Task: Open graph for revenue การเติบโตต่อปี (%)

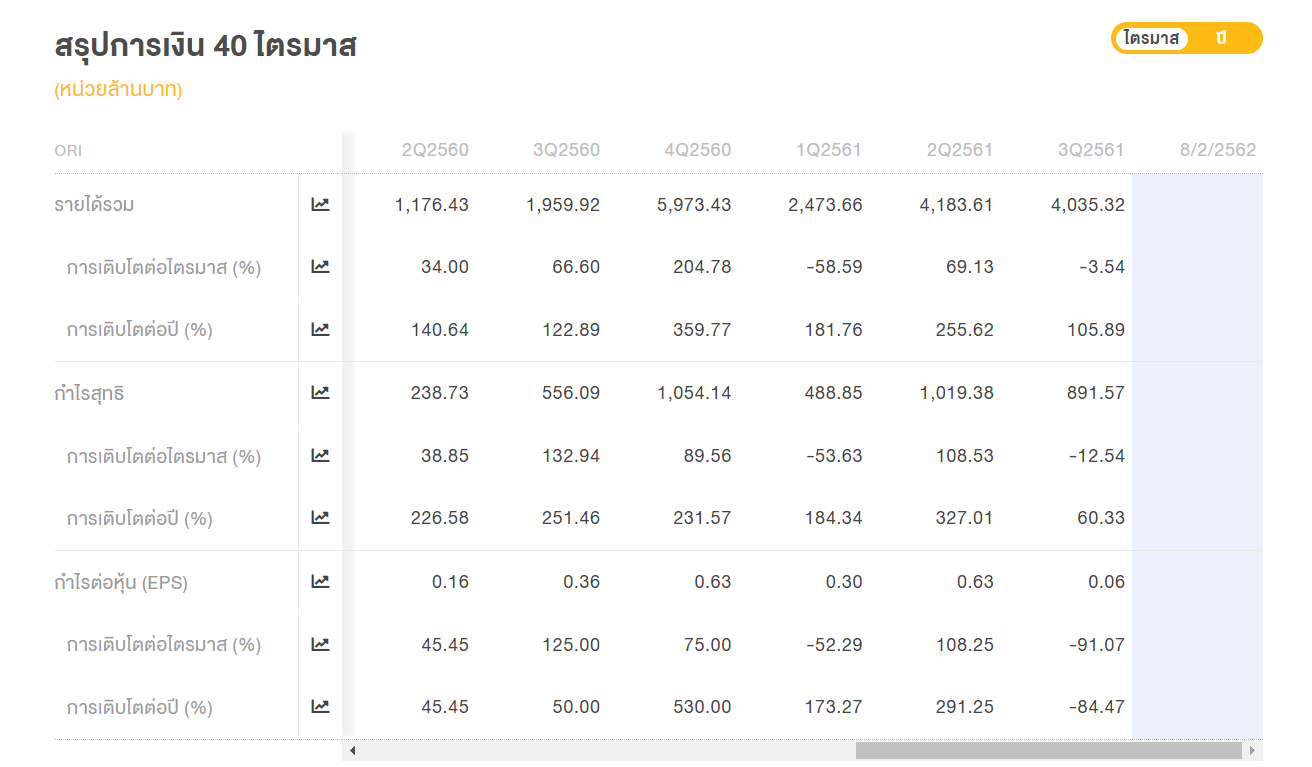Action: pos(320,329)
